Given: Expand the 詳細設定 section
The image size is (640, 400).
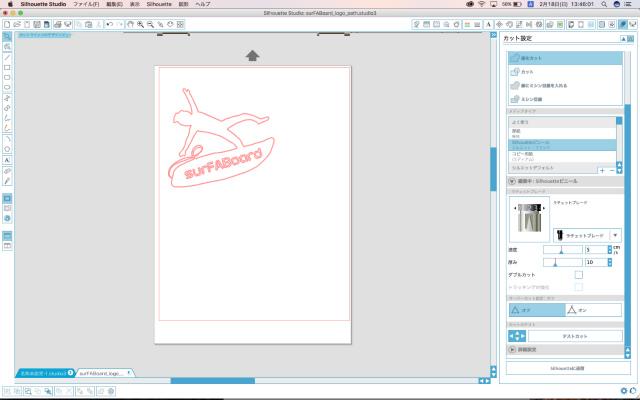Looking at the screenshot, I should [512, 350].
